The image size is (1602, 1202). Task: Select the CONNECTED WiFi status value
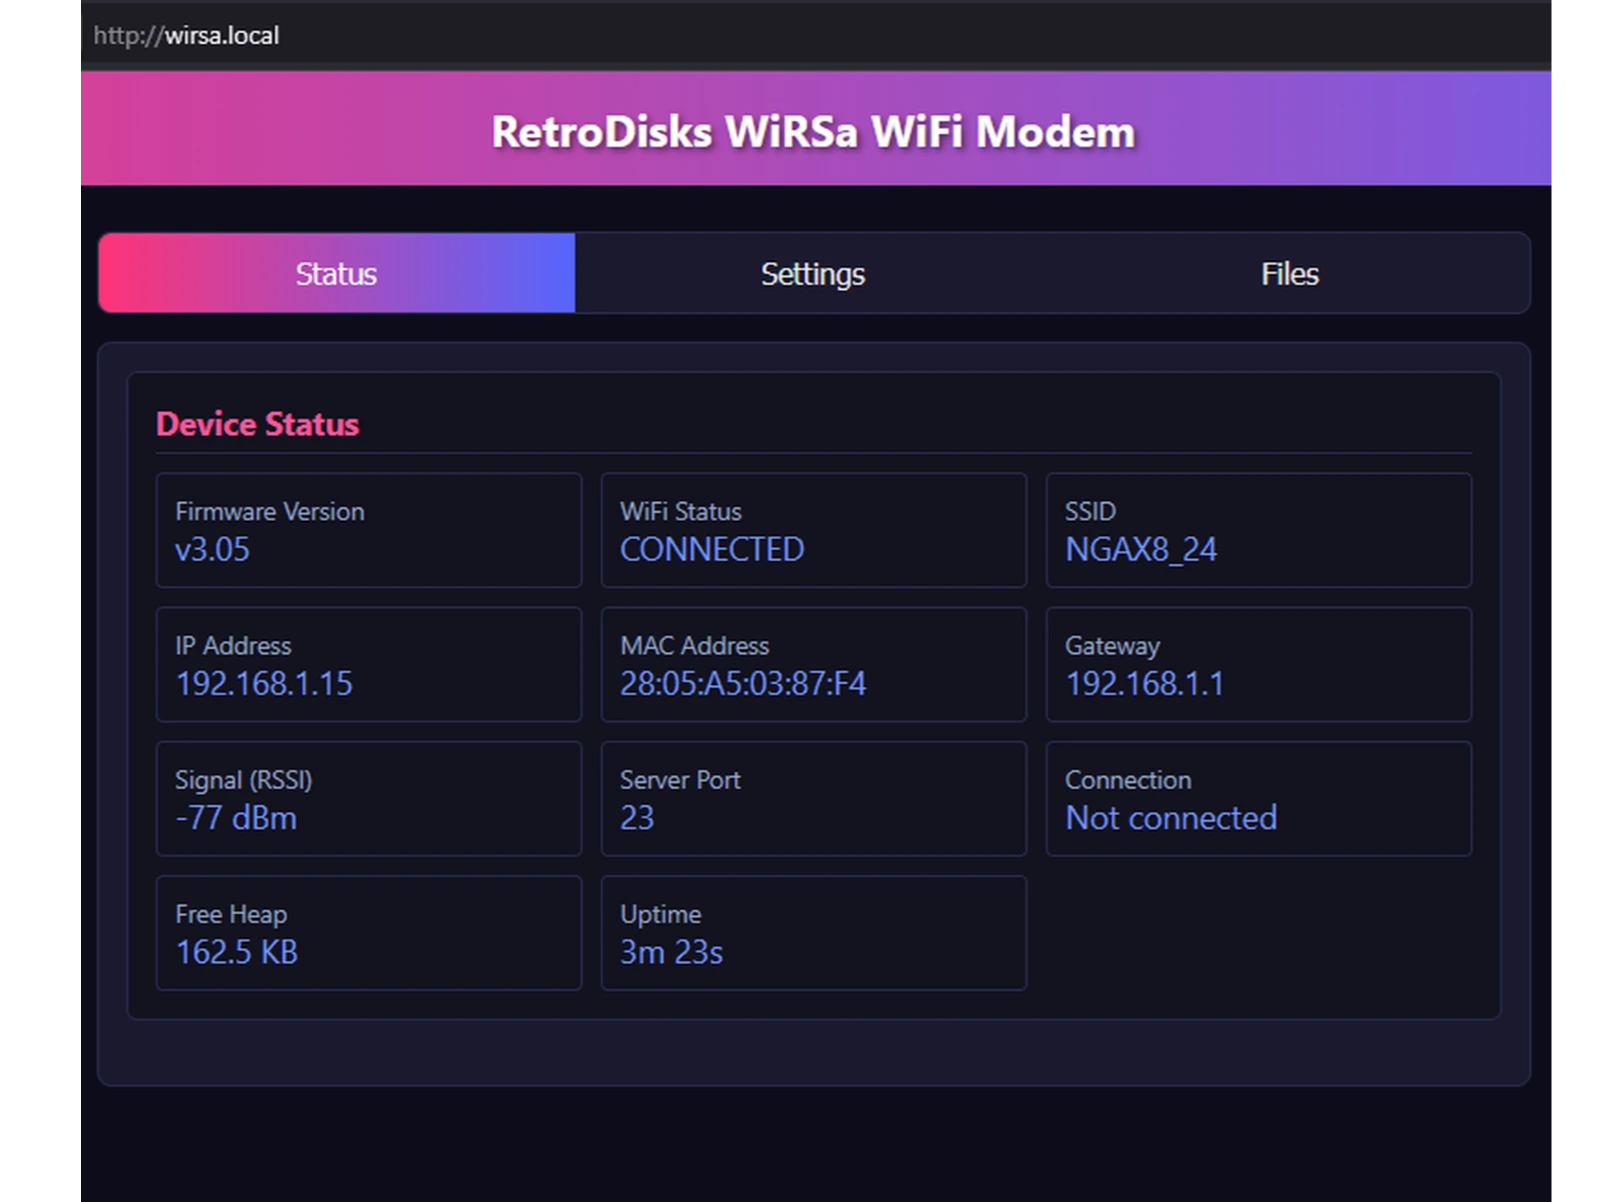[x=712, y=549]
